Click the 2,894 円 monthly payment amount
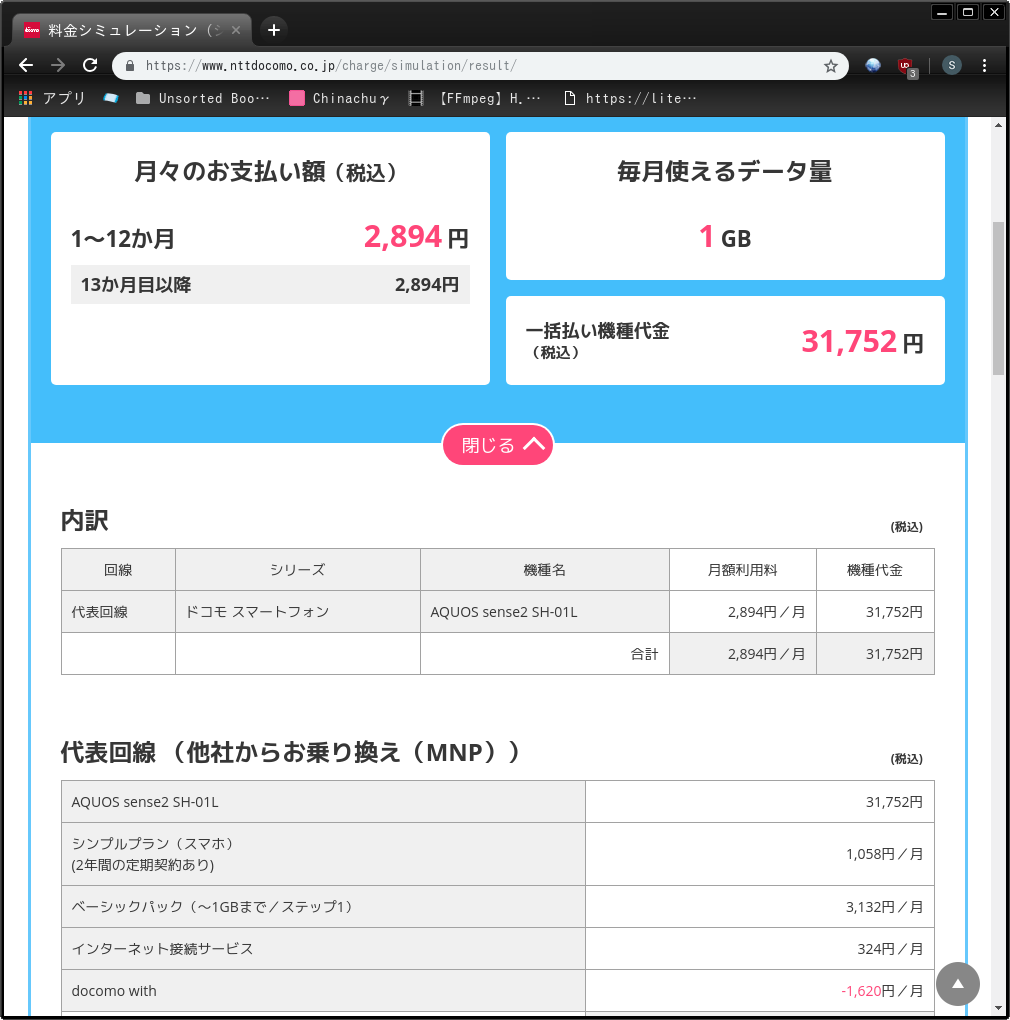1010x1020 pixels. point(416,237)
